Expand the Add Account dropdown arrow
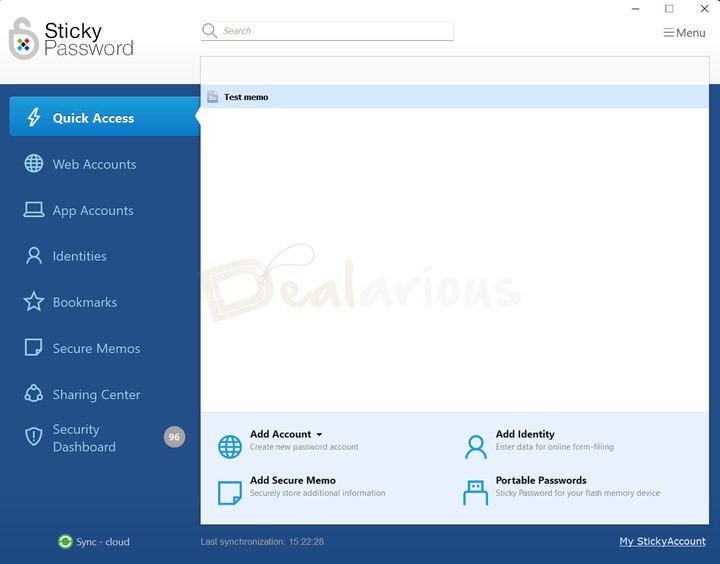This screenshot has height=564, width=720. (x=319, y=434)
